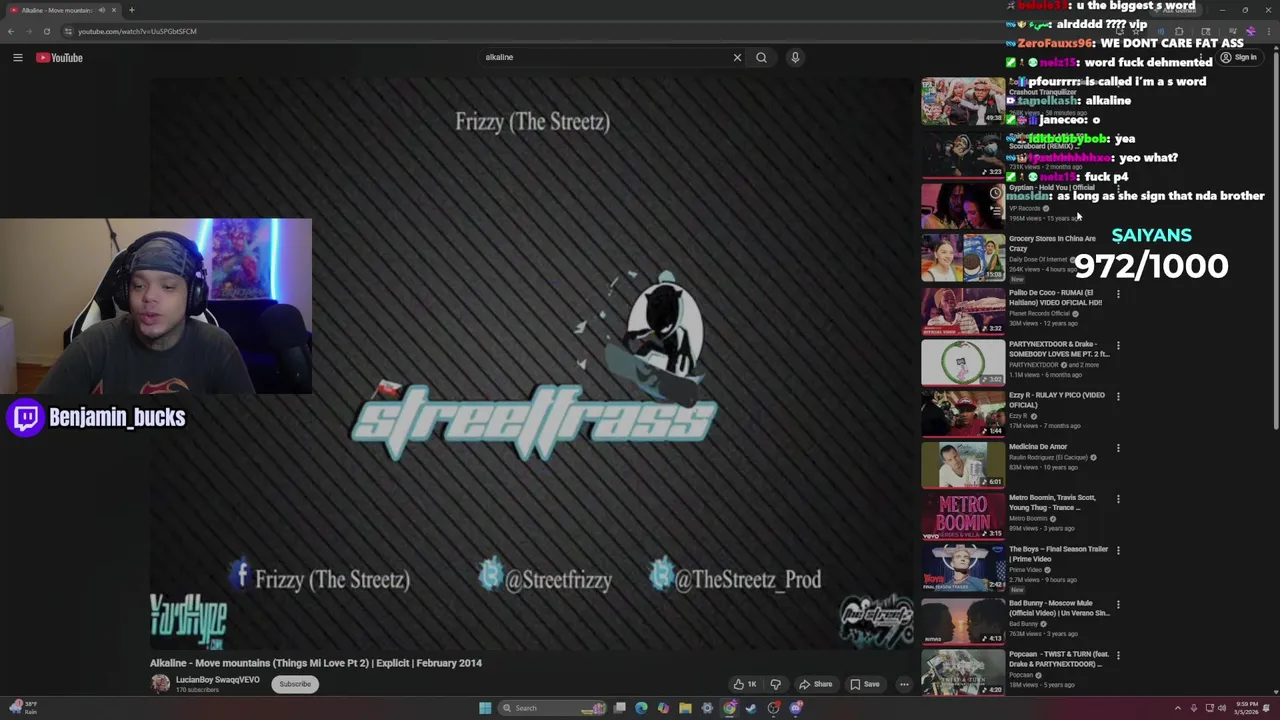
Task: Click the video player area
Action: (x=532, y=365)
